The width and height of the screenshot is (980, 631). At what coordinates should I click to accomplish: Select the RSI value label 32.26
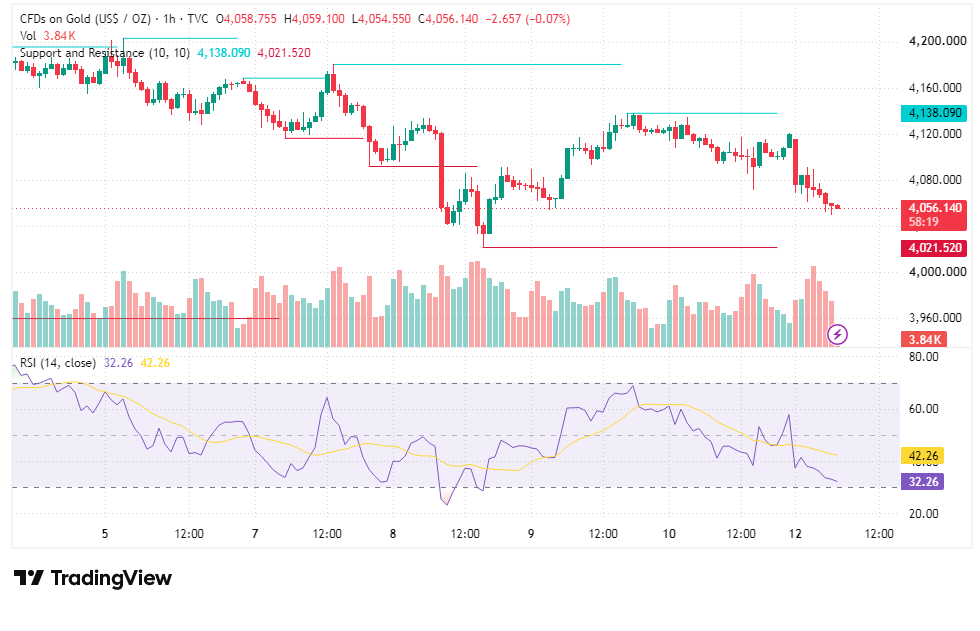(x=923, y=482)
